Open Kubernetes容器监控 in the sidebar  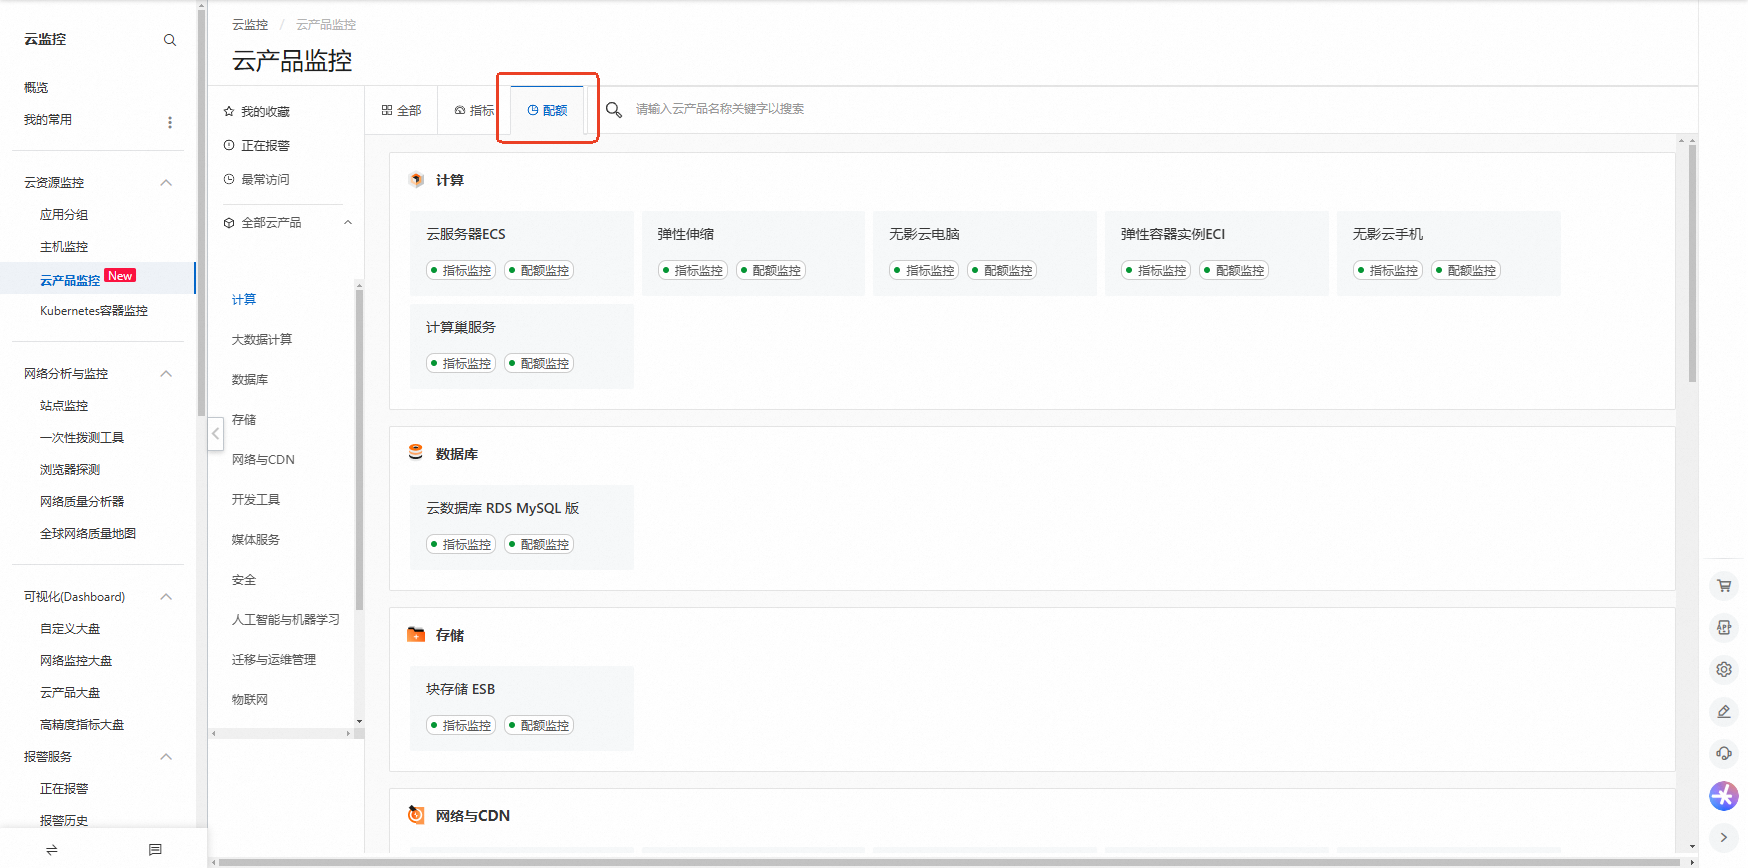pos(94,311)
